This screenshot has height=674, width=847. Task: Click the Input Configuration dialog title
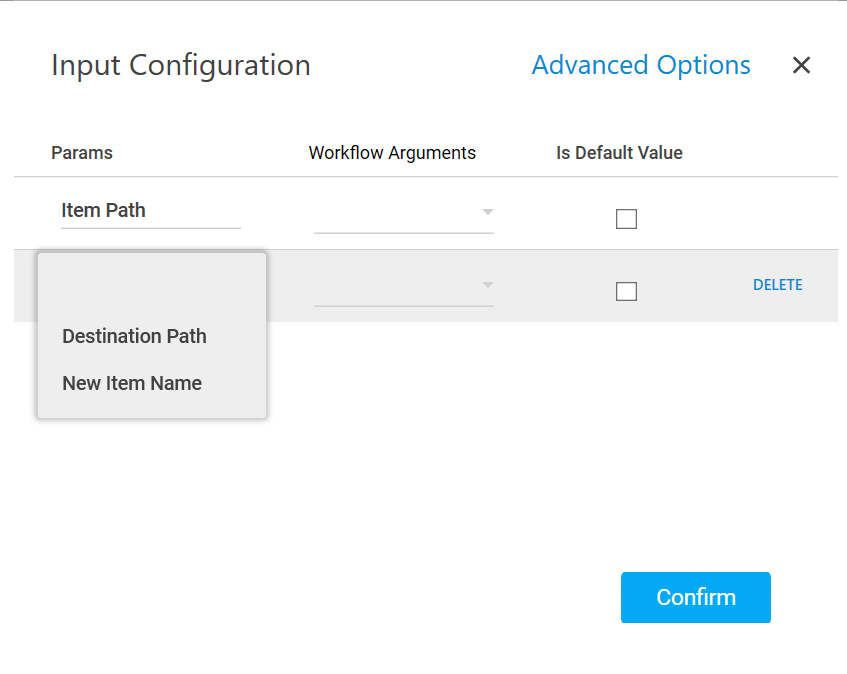click(181, 66)
